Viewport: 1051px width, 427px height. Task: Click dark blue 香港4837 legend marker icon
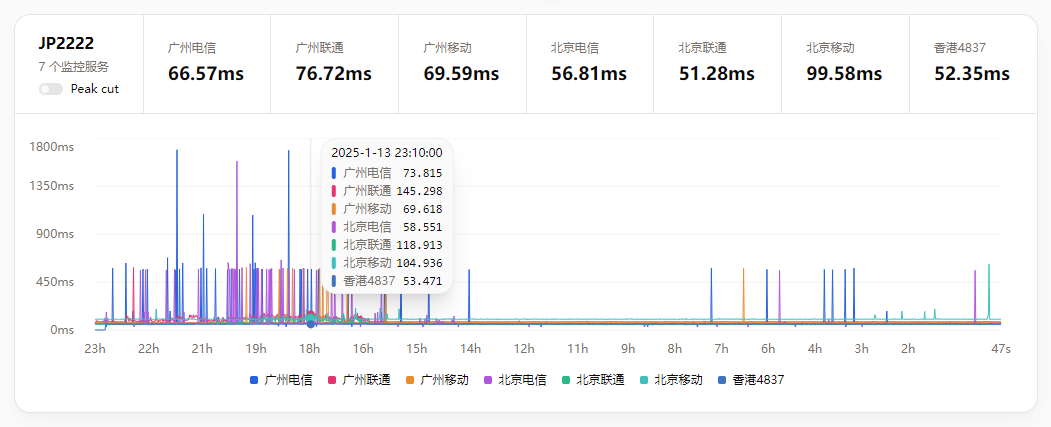[722, 380]
